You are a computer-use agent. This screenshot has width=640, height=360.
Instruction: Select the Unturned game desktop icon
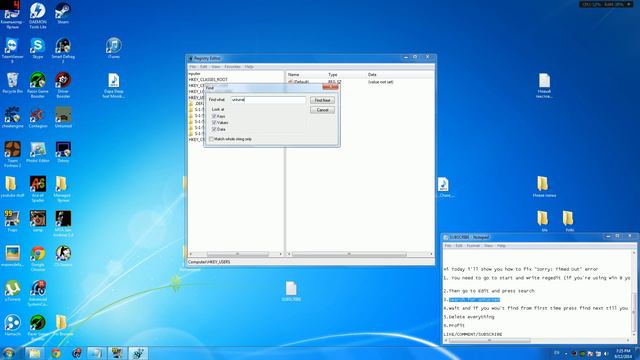pos(63,118)
